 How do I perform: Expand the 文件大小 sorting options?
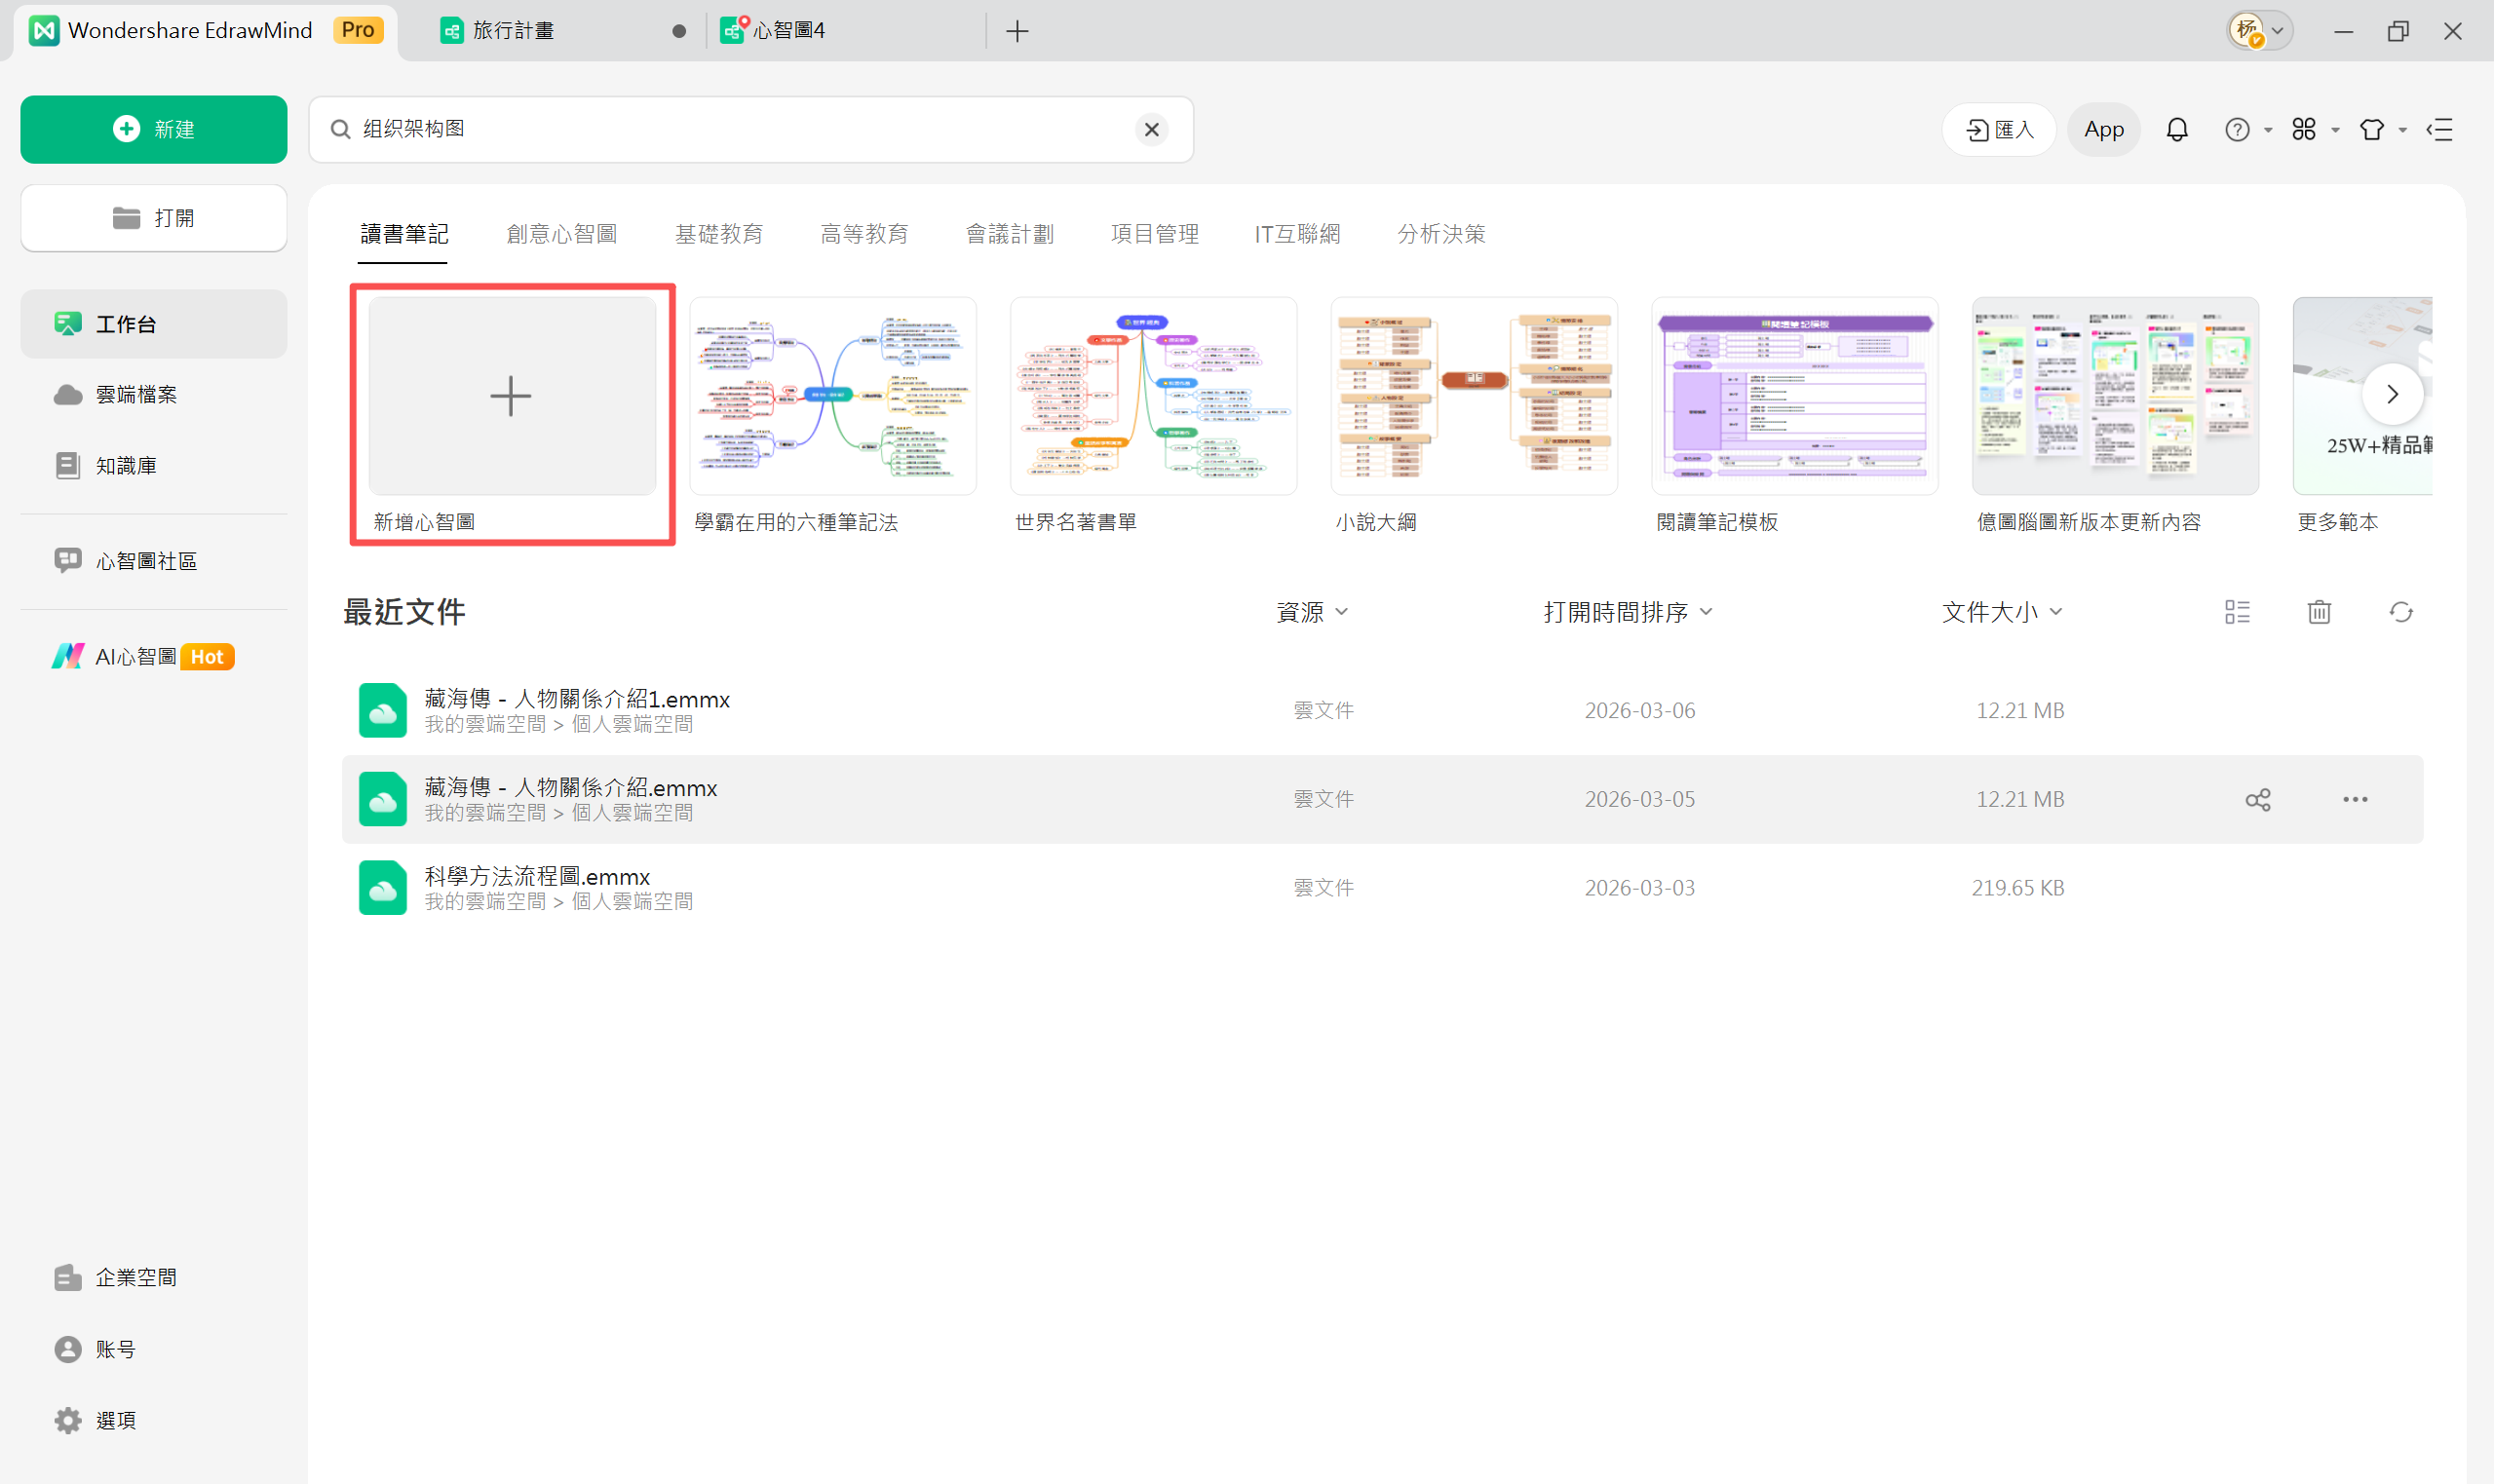coord(2002,611)
